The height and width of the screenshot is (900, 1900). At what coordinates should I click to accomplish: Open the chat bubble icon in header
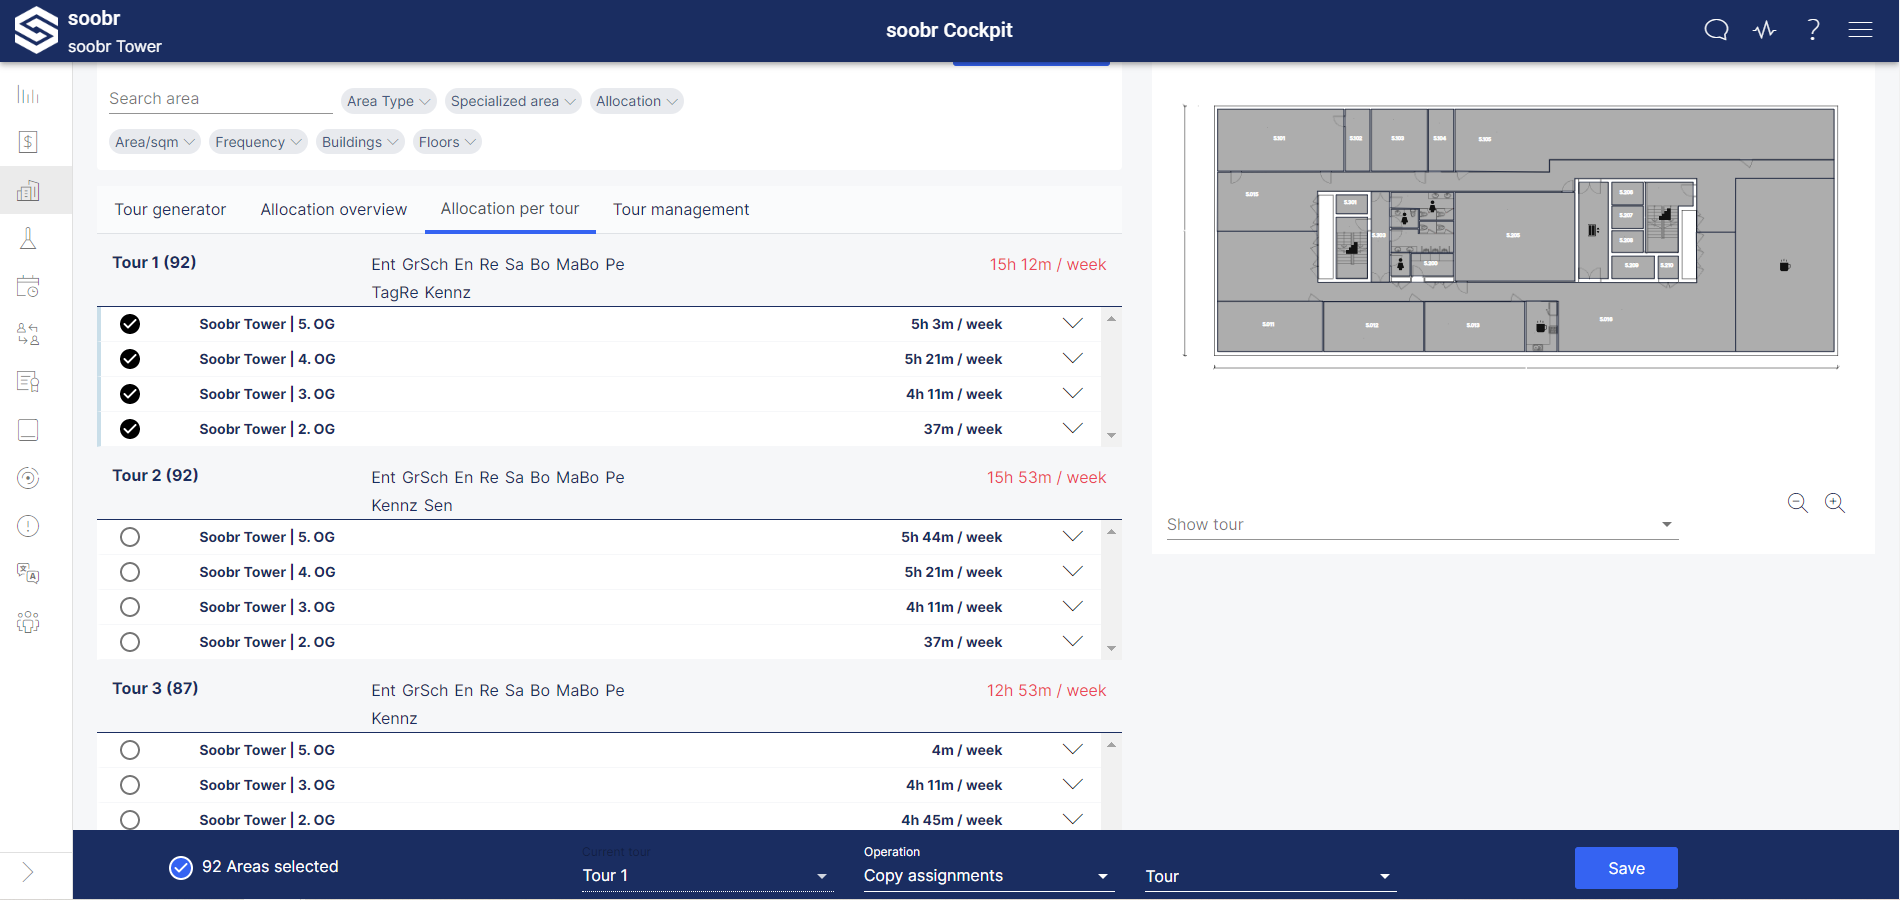(x=1716, y=30)
